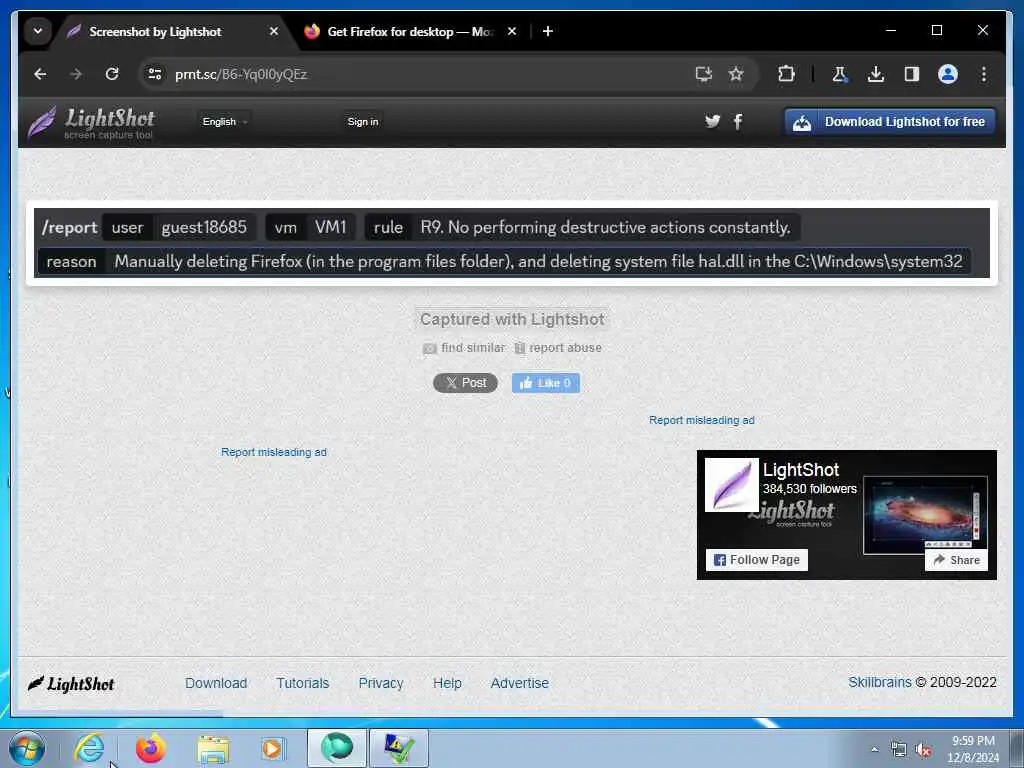
Task: Close the Screenshot by Lightshot tab
Action: [274, 31]
